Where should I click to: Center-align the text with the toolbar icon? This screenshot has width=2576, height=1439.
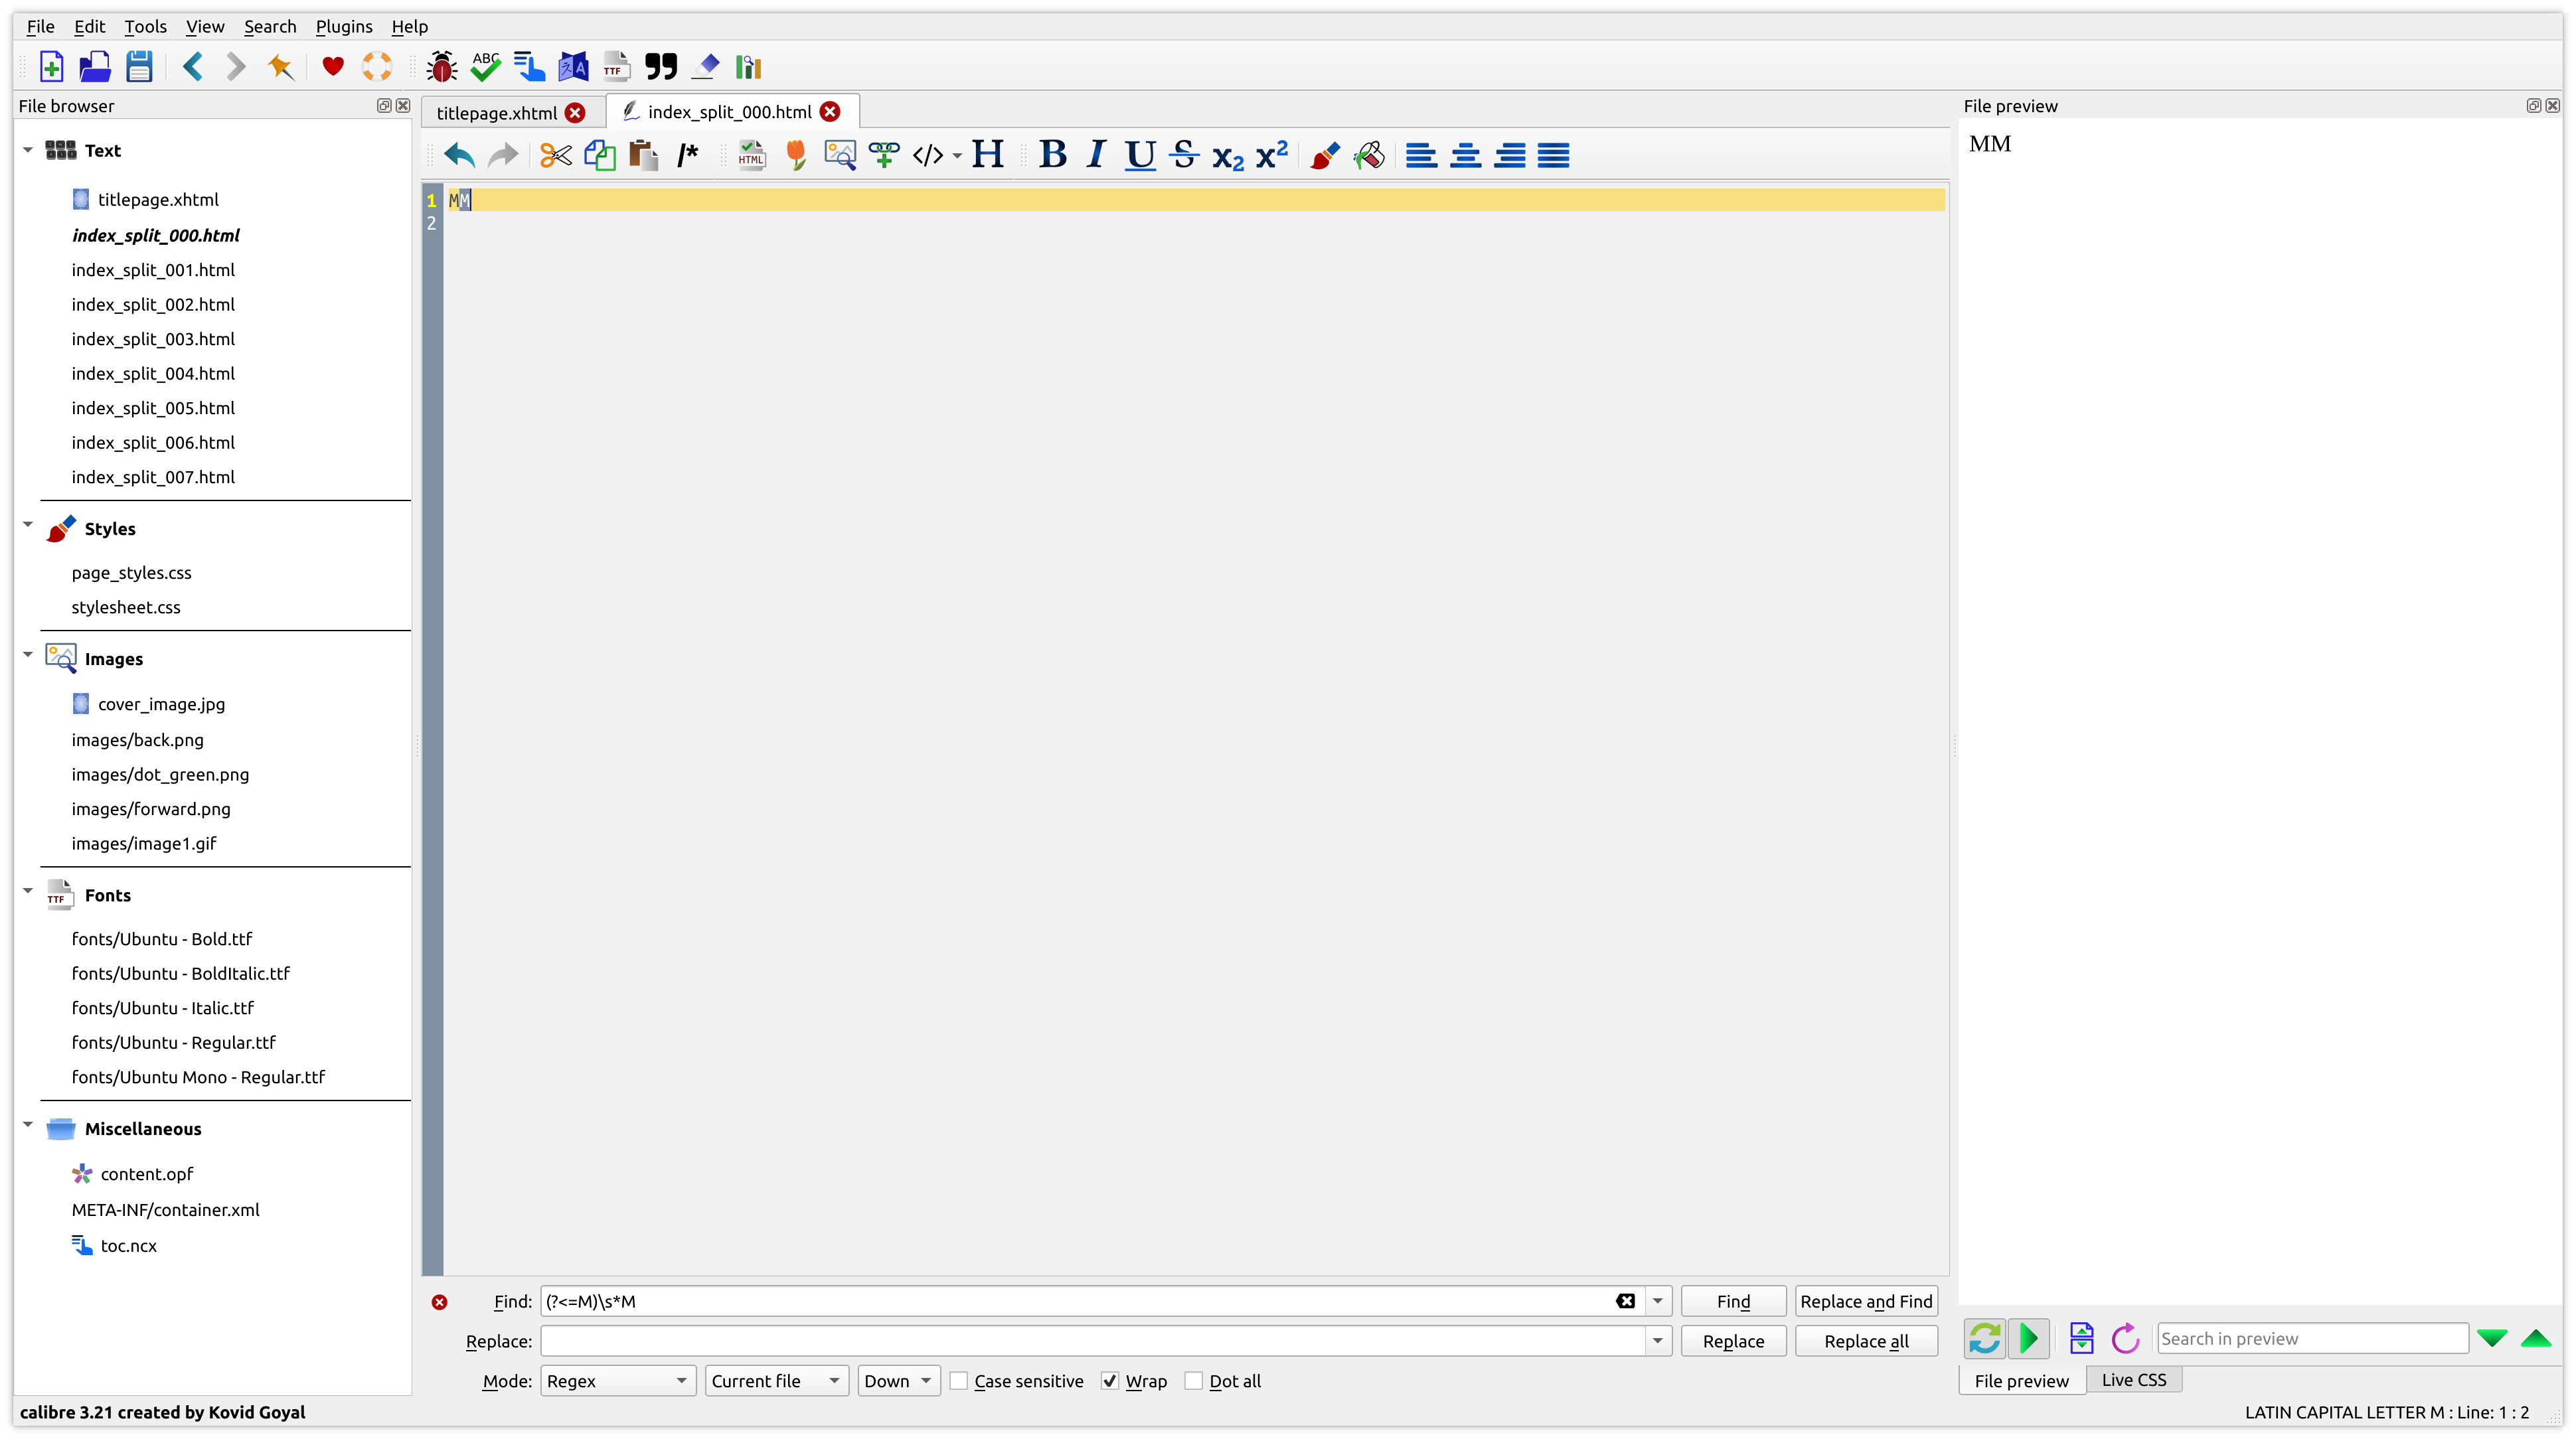click(1465, 155)
